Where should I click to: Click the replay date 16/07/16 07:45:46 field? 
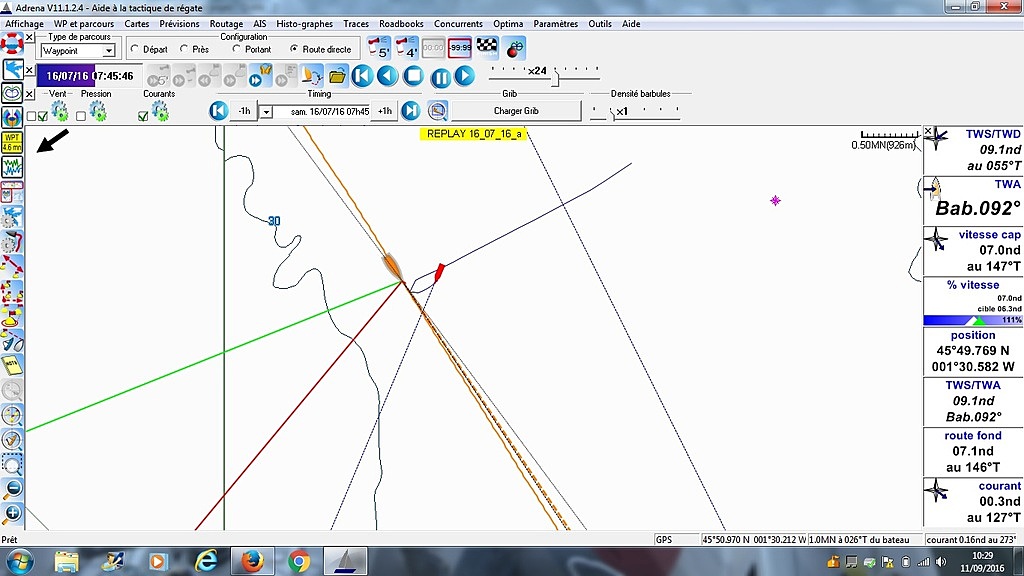click(89, 76)
